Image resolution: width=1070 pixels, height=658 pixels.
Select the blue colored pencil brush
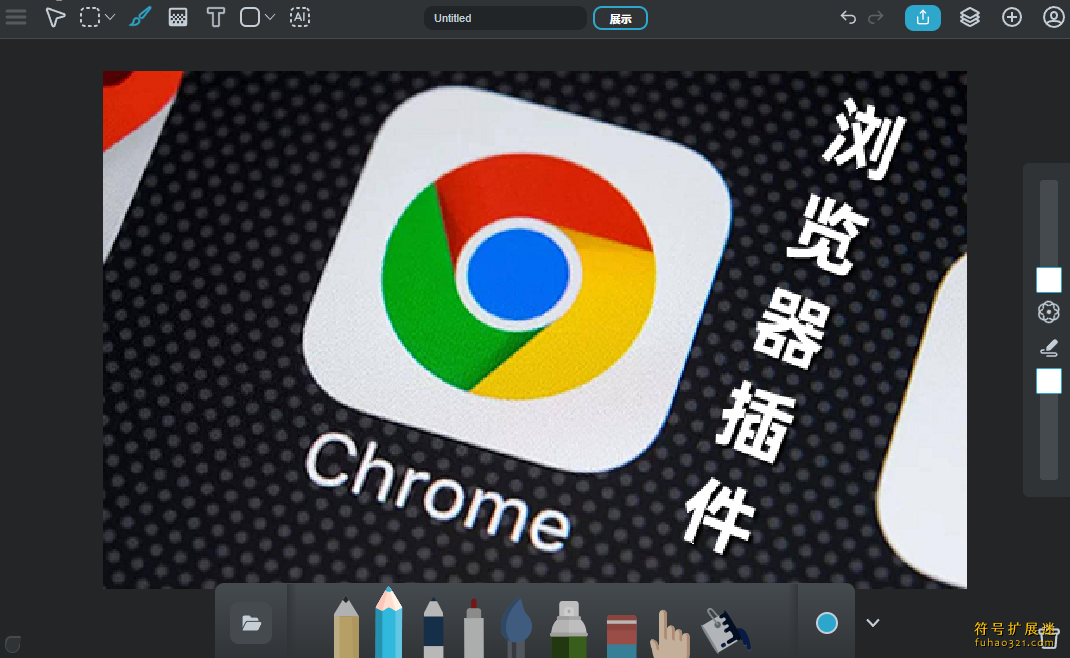388,623
